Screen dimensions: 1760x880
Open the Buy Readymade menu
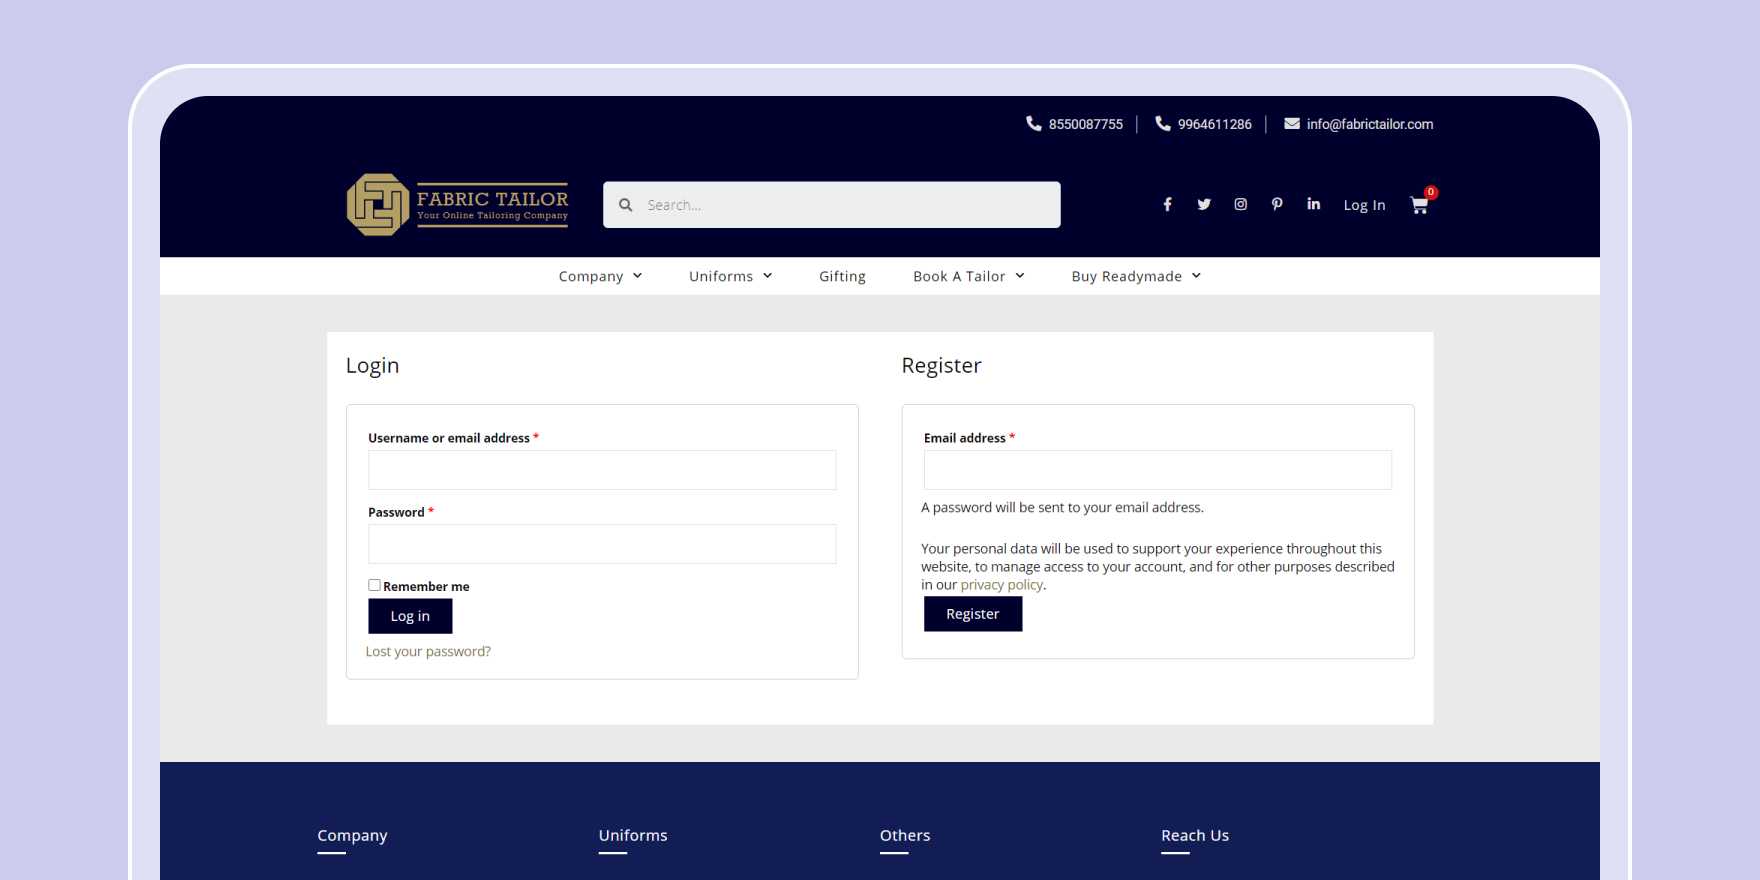tap(1136, 277)
